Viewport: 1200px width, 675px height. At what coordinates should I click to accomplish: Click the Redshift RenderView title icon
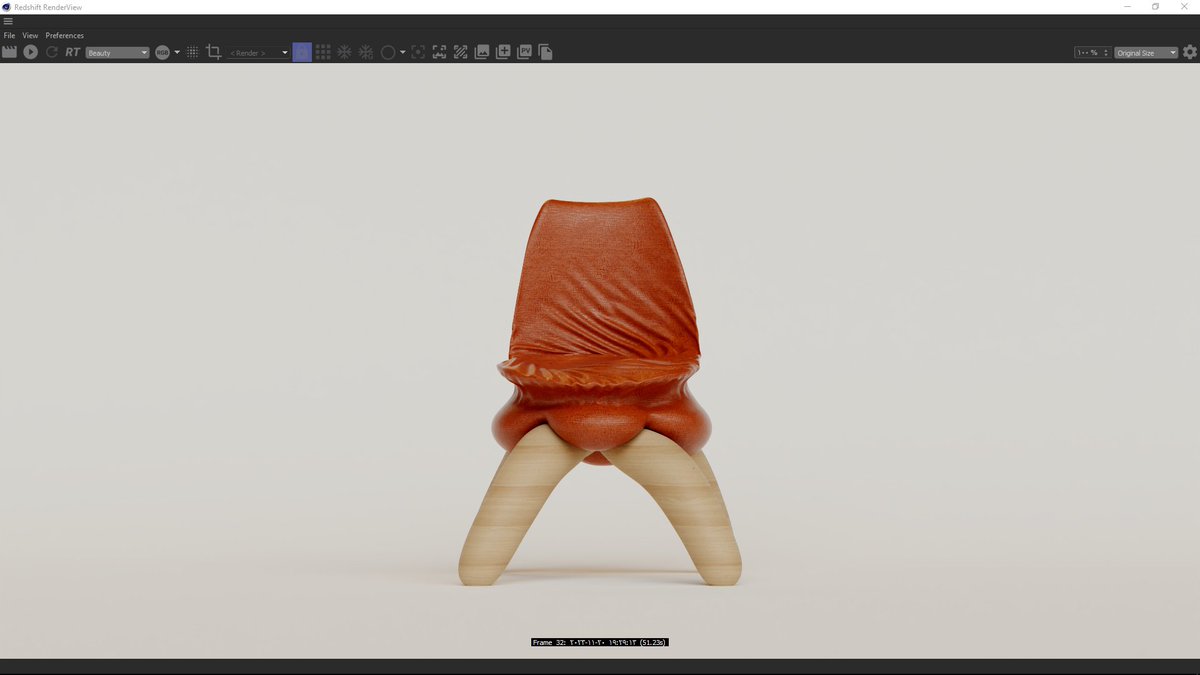[x=7, y=6]
